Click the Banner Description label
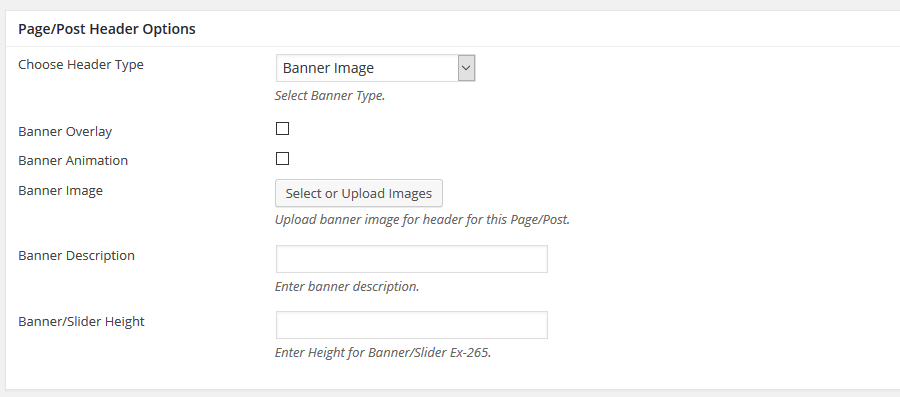Viewport: 900px width, 397px height. [76, 255]
